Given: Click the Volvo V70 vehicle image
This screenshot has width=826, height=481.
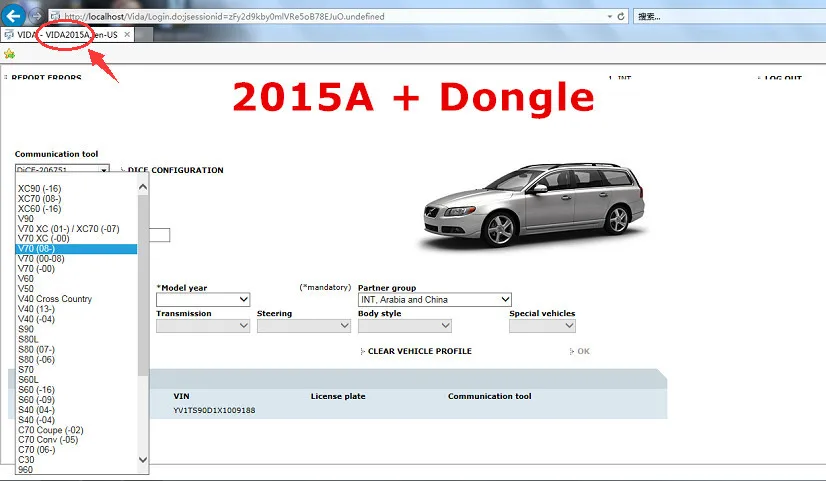Looking at the screenshot, I should tap(533, 205).
